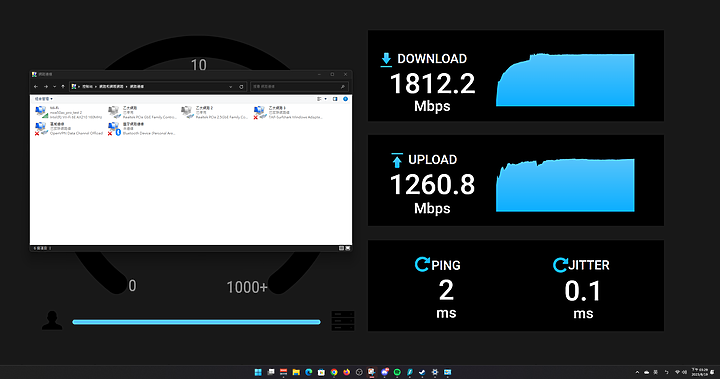Click the blue progress bar beside user icon
The height and width of the screenshot is (379, 720).
click(196, 322)
